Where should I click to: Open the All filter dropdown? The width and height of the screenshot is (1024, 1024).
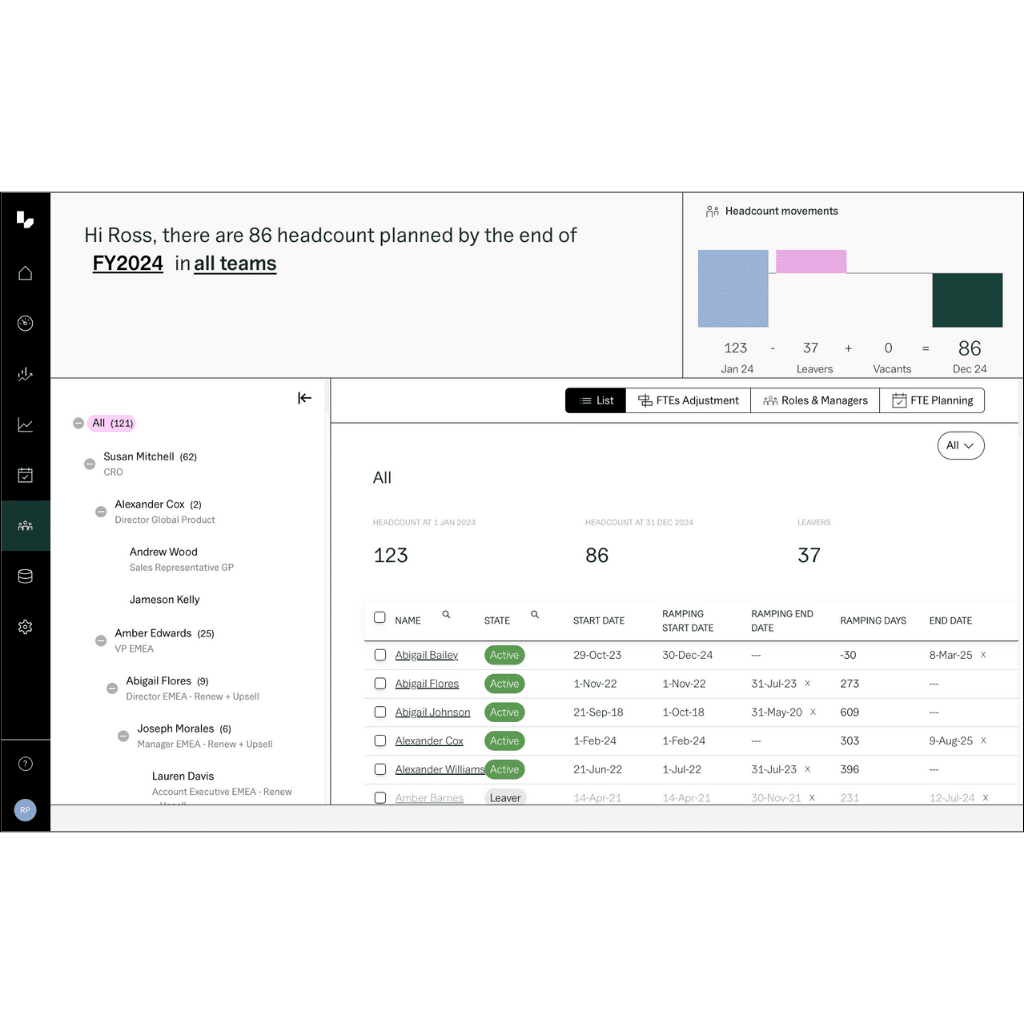point(960,445)
